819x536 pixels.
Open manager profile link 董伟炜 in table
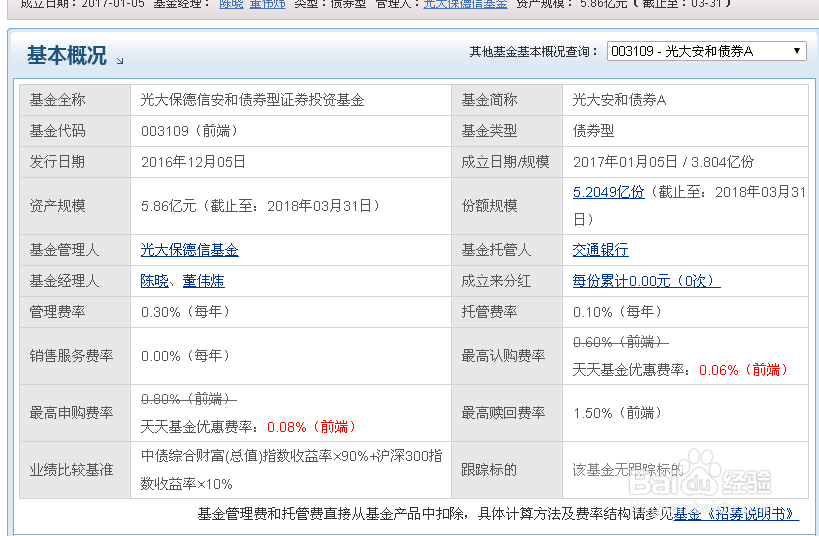pyautogui.click(x=203, y=281)
